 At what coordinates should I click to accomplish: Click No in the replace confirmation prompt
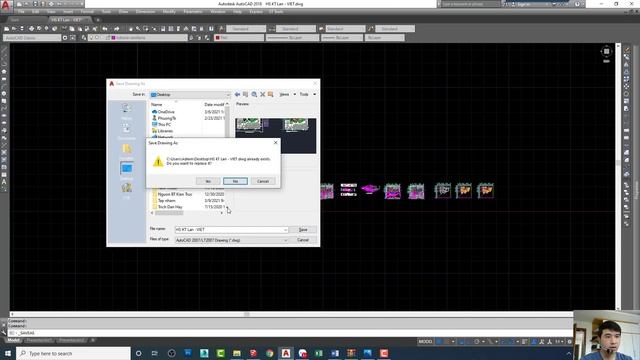pyautogui.click(x=235, y=181)
